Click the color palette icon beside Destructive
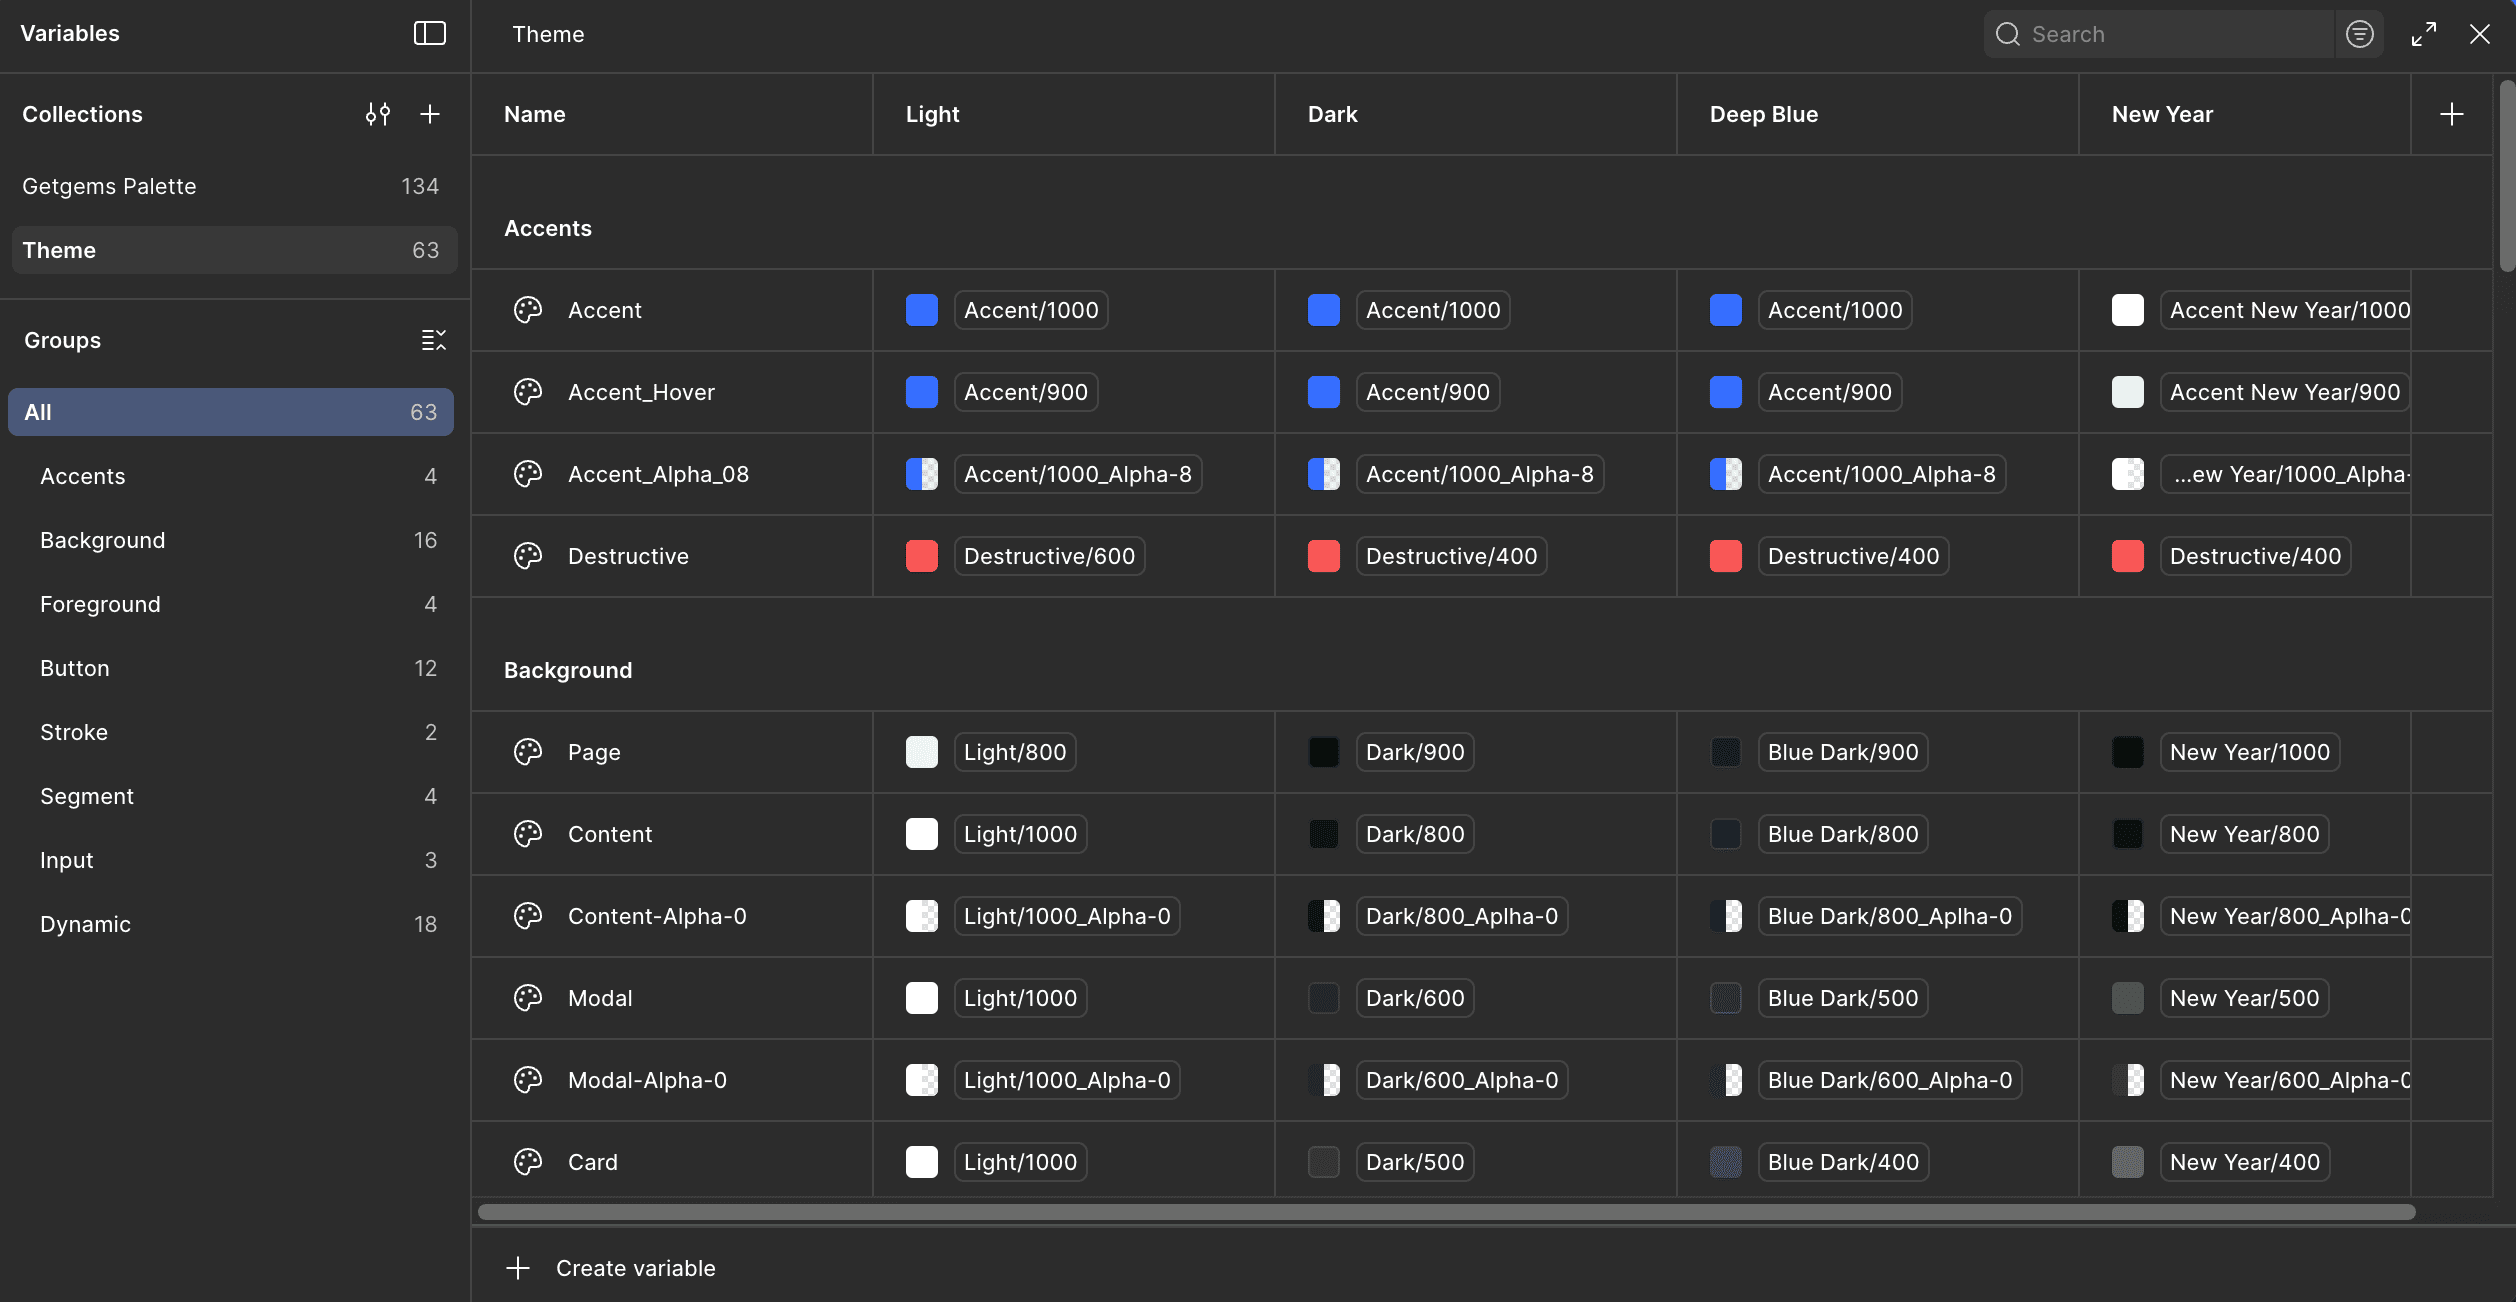This screenshot has width=2516, height=1302. click(527, 556)
